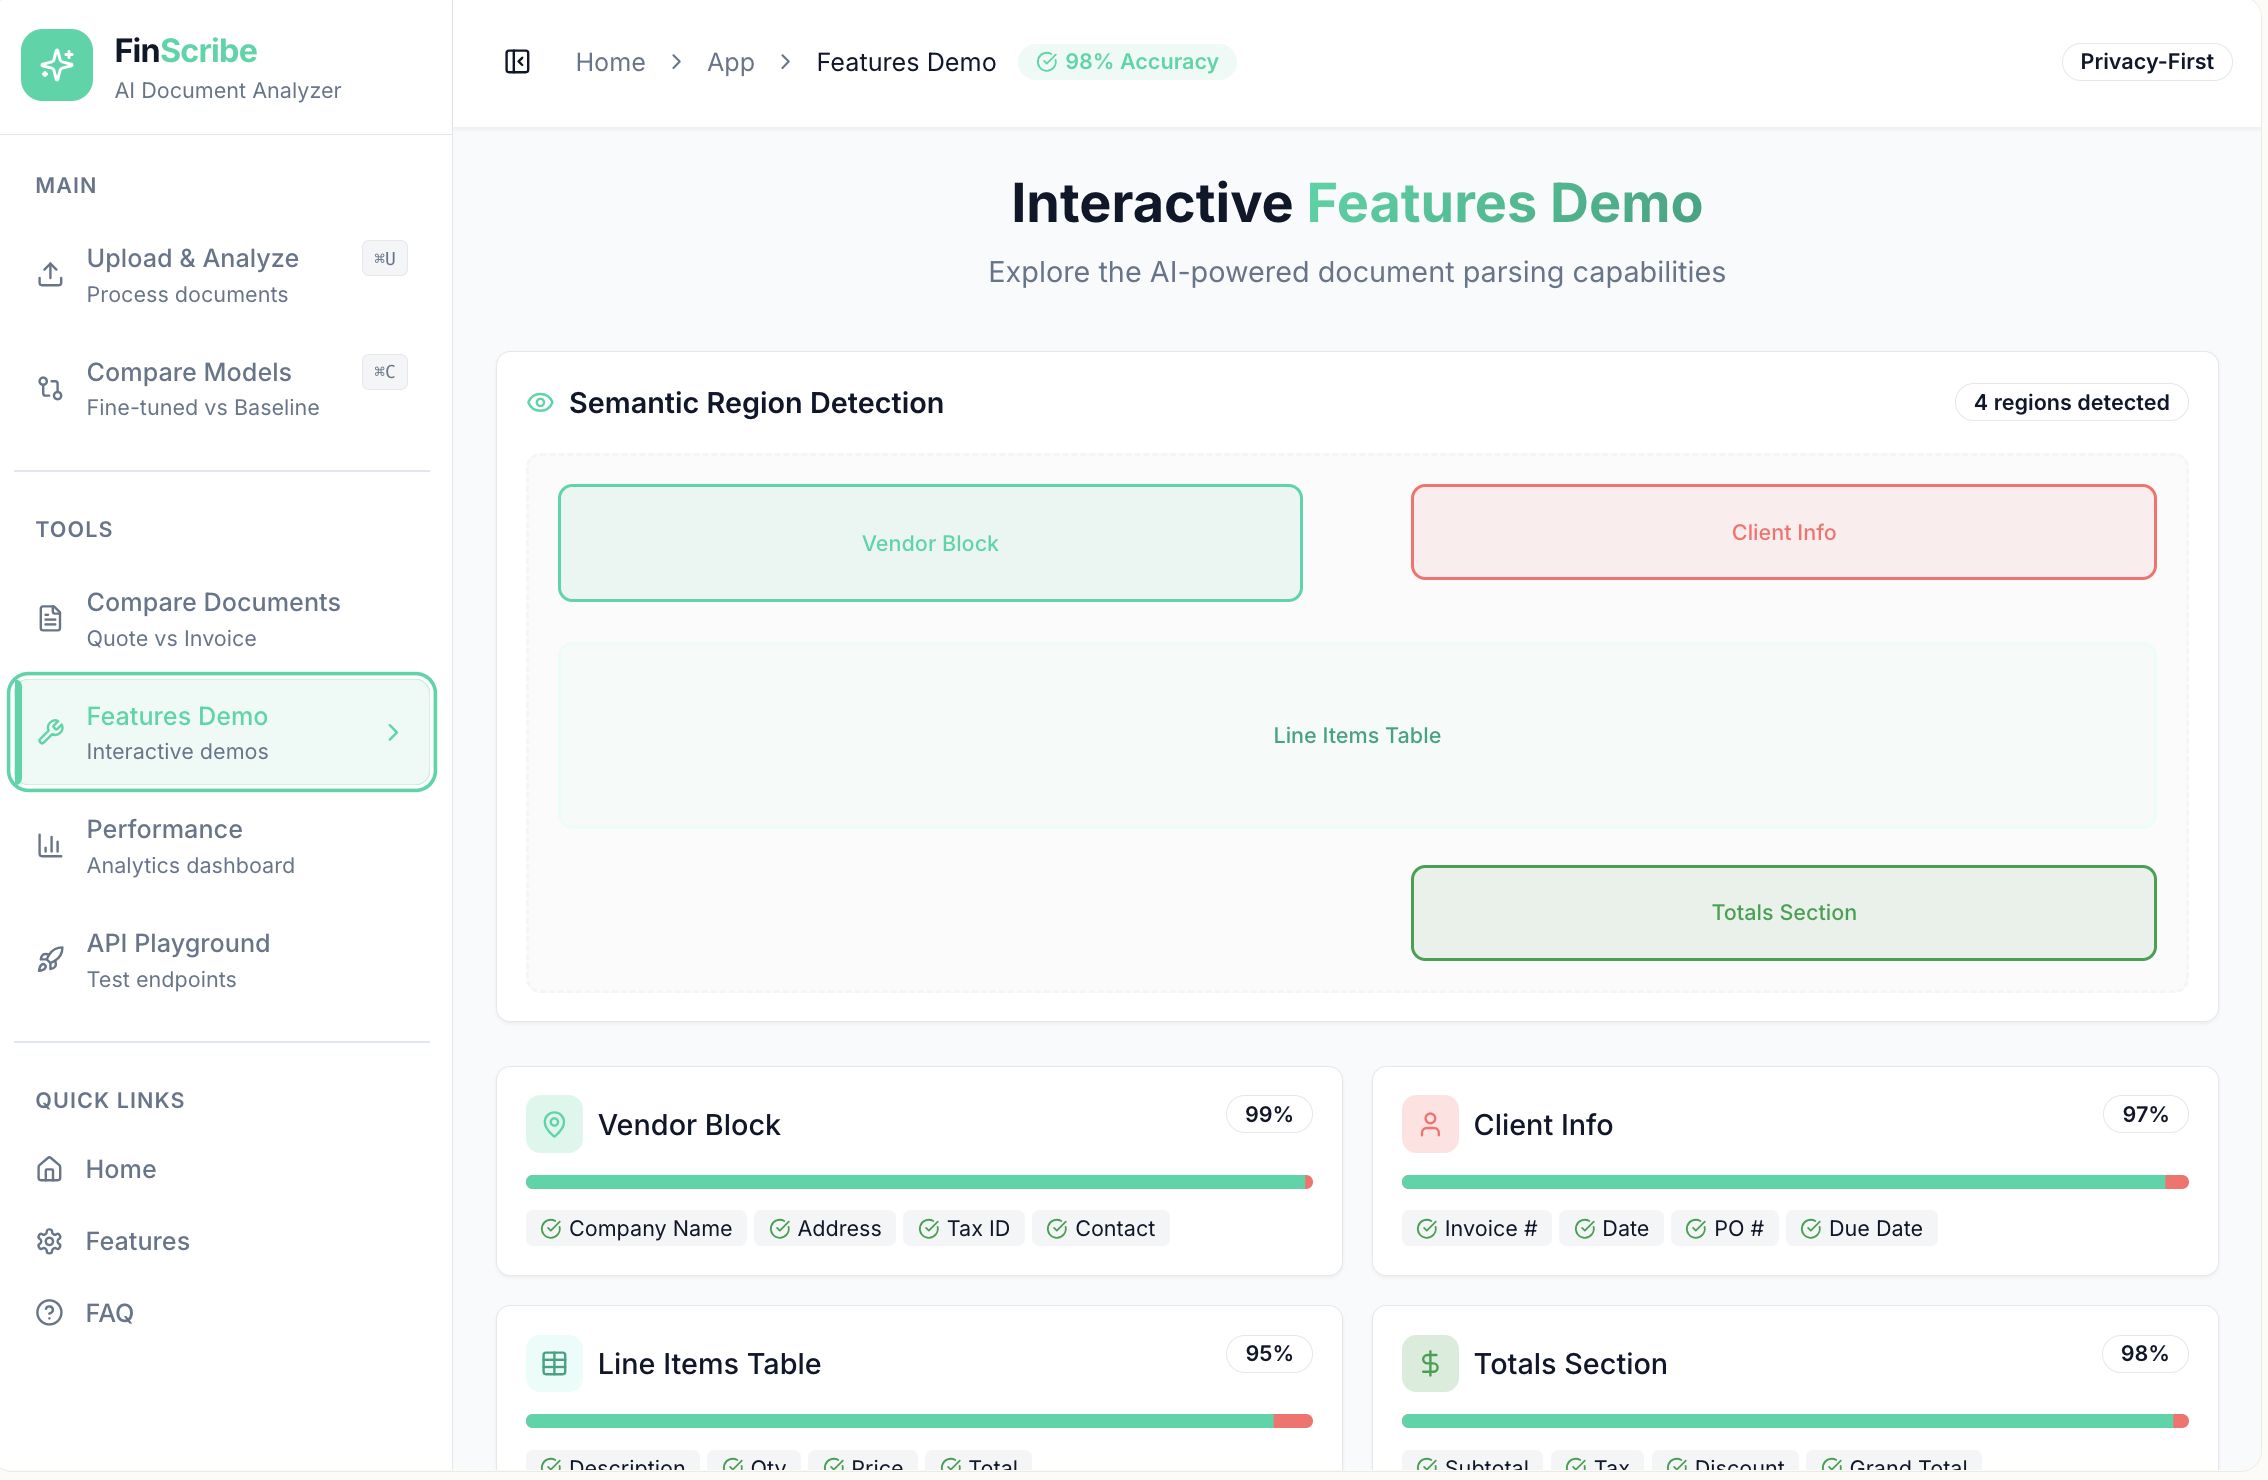Click the API Playground rocket icon

click(x=51, y=960)
